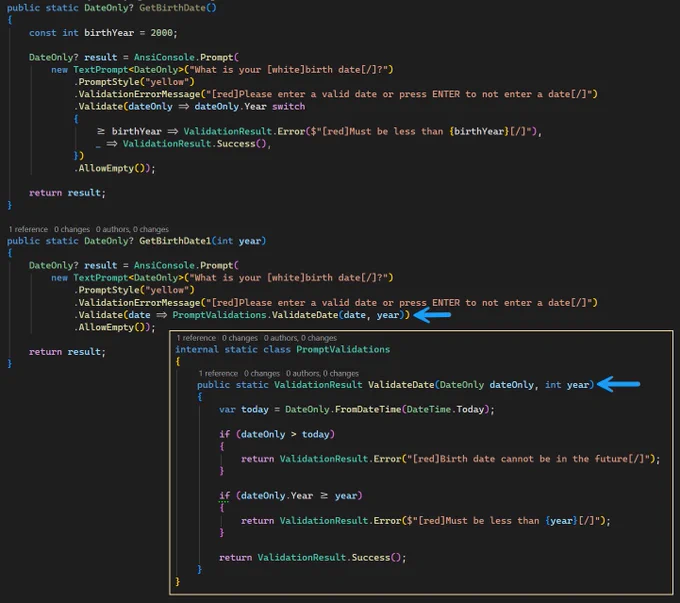Click "int year" parameter of GetBirthDate1

click(239, 241)
